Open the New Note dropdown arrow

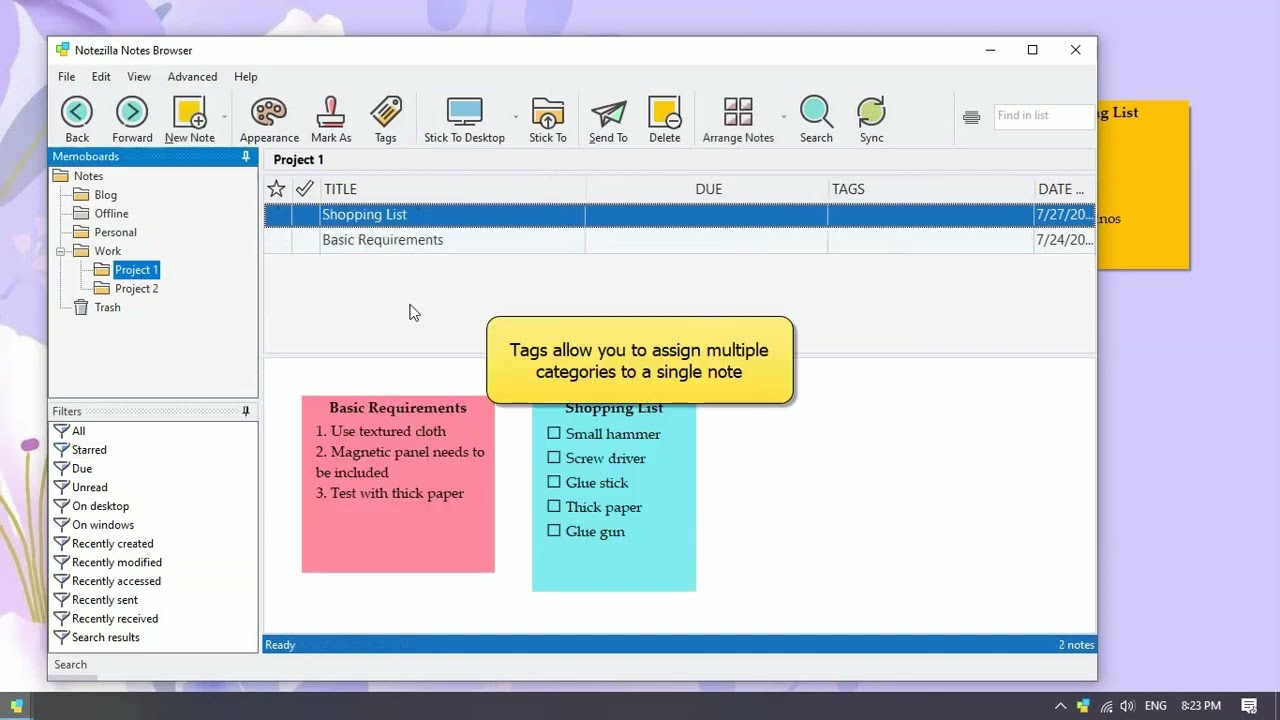point(224,117)
